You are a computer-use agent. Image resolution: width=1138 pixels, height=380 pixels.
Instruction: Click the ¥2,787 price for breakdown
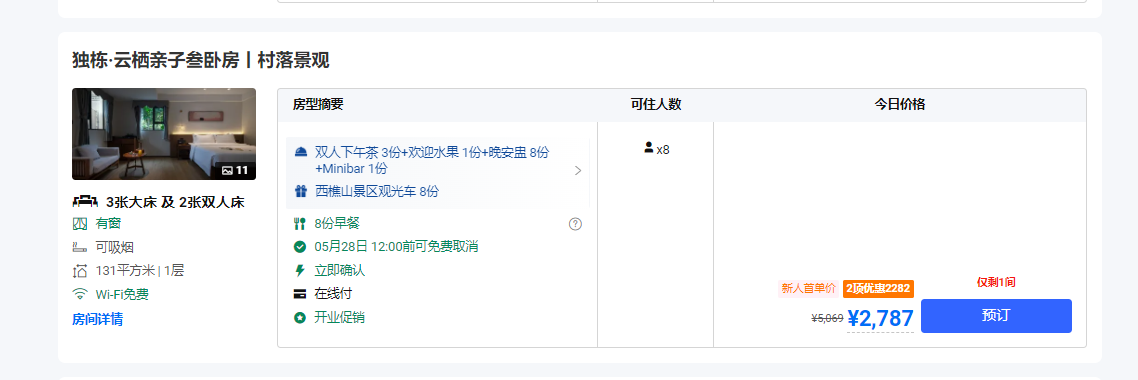tap(880, 318)
